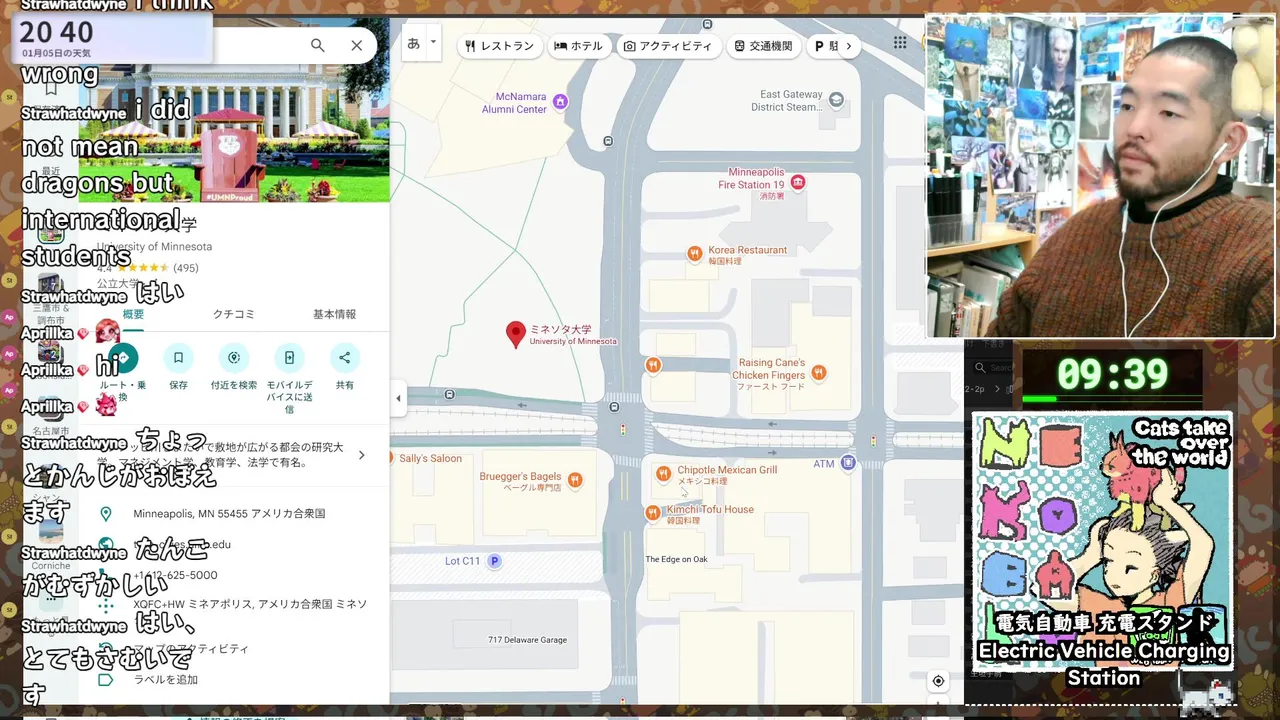Image resolution: width=1280 pixels, height=720 pixels.
Task: Select the ホテル hotels chip
Action: pyautogui.click(x=579, y=46)
